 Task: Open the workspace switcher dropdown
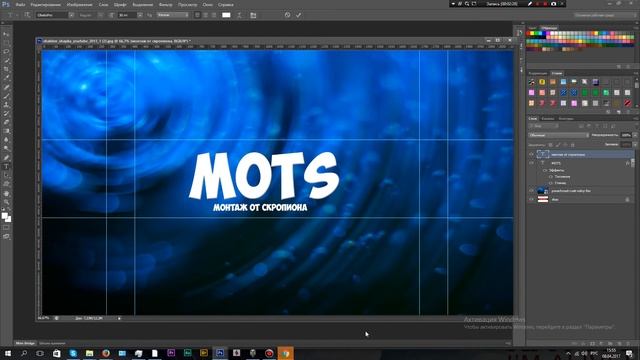(x=605, y=15)
